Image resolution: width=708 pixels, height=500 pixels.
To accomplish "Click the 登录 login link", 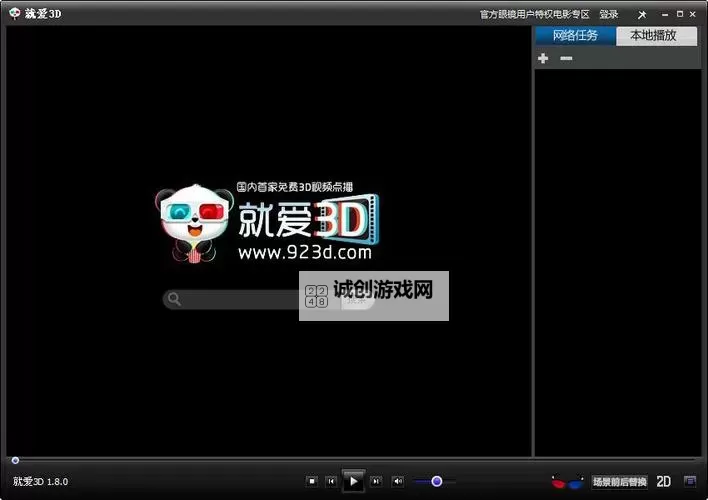I will tap(609, 14).
